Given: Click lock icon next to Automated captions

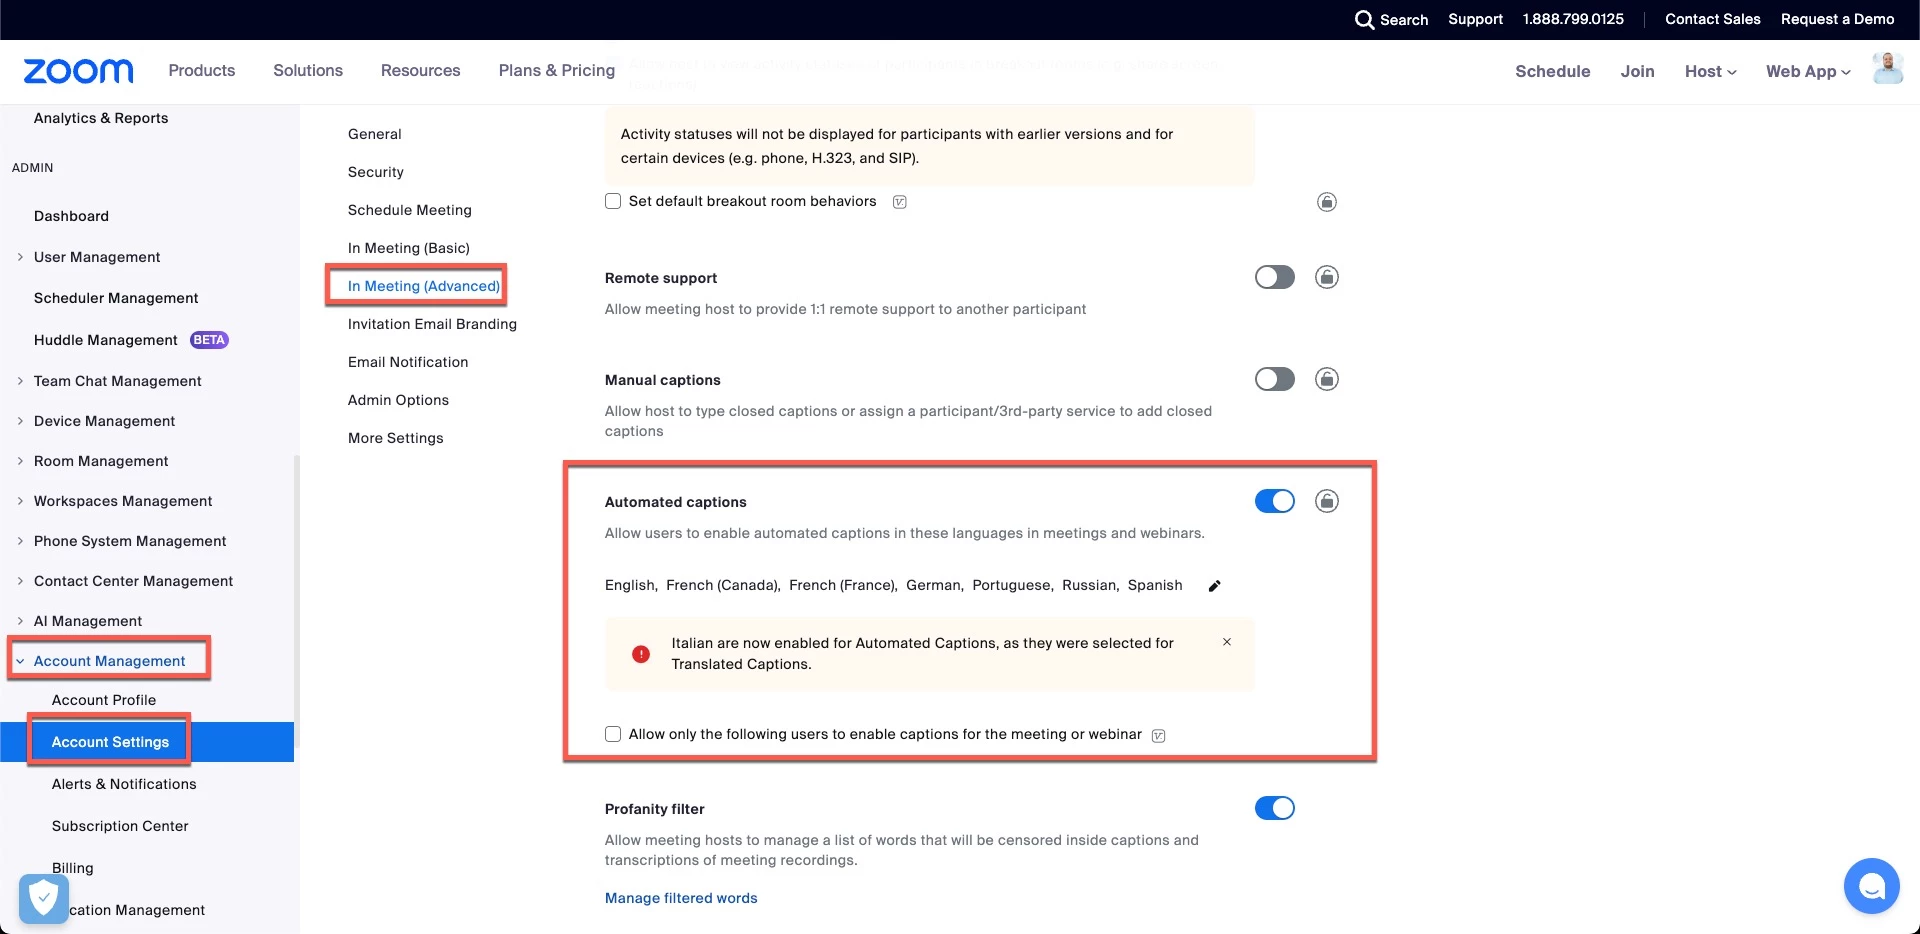Looking at the screenshot, I should pos(1327,501).
